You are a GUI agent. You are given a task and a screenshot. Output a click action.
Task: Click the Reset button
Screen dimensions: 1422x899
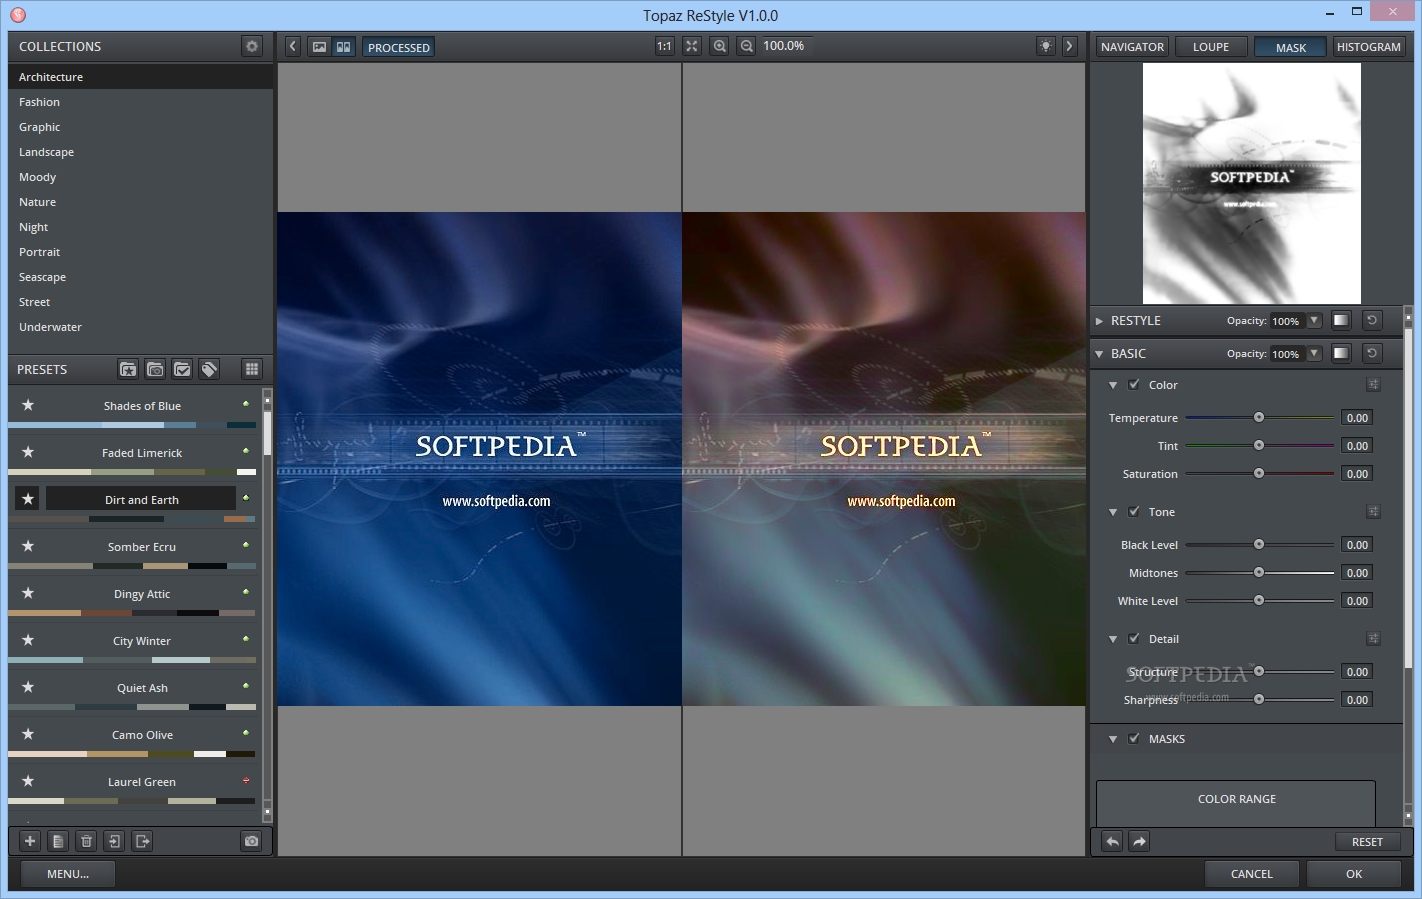tap(1367, 842)
